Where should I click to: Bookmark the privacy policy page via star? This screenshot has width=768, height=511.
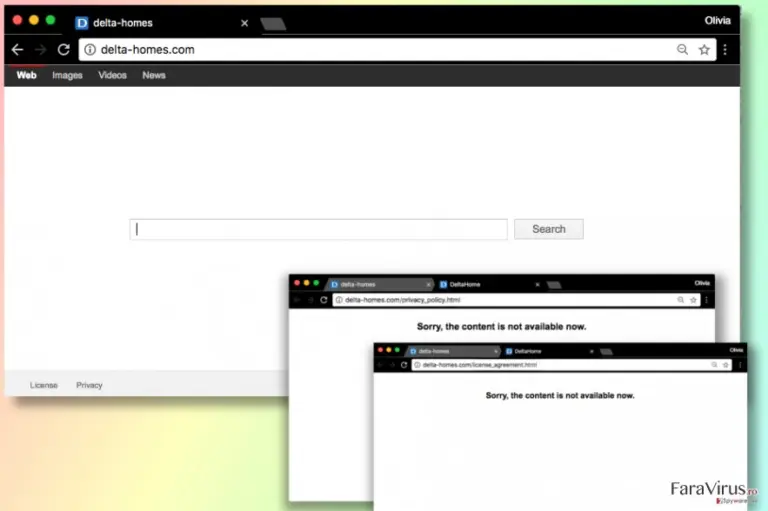[x=693, y=300]
